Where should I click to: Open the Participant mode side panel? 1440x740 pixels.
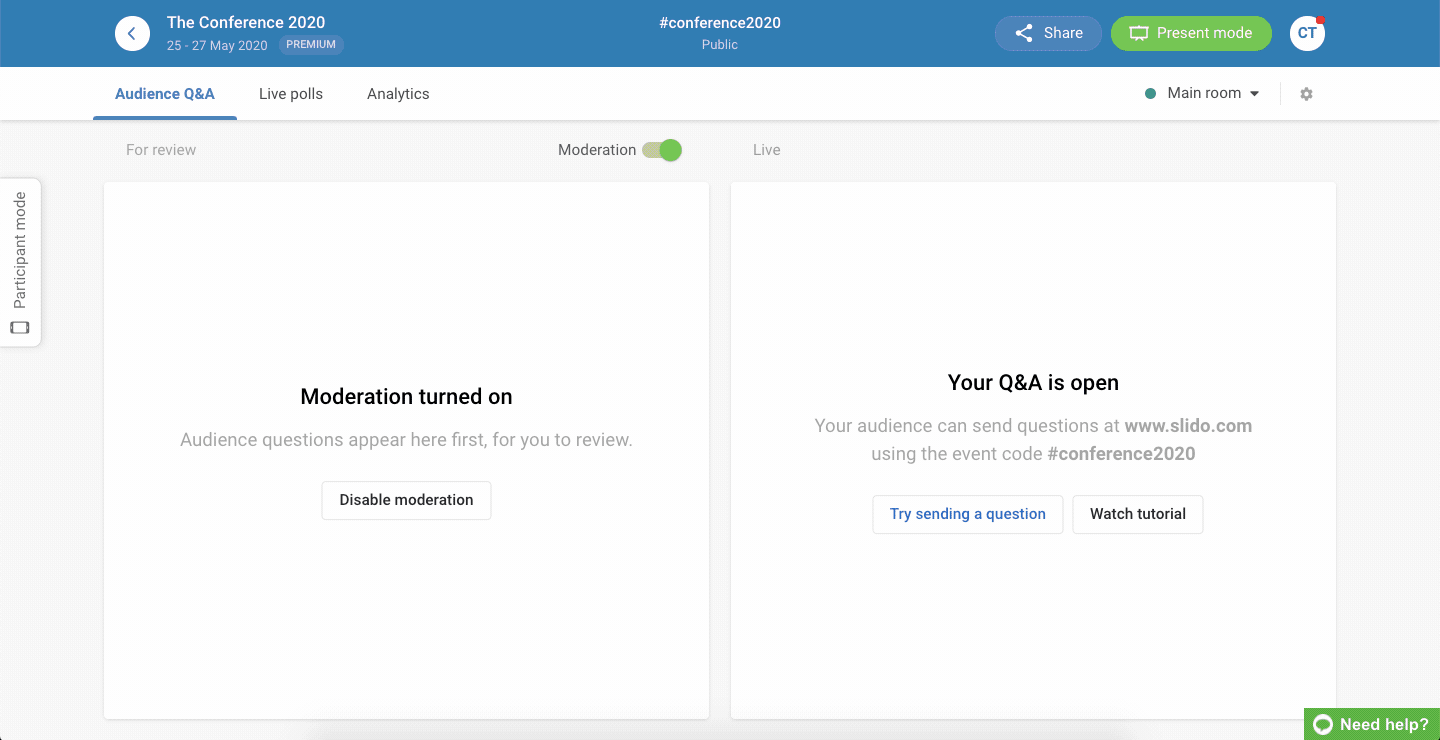tap(20, 263)
